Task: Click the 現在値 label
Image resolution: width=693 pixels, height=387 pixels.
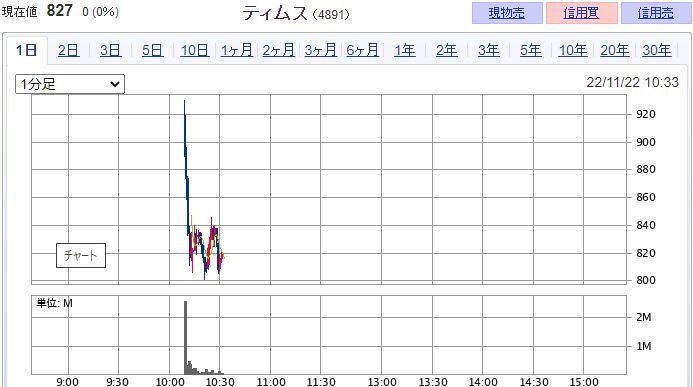Action: coord(19,11)
